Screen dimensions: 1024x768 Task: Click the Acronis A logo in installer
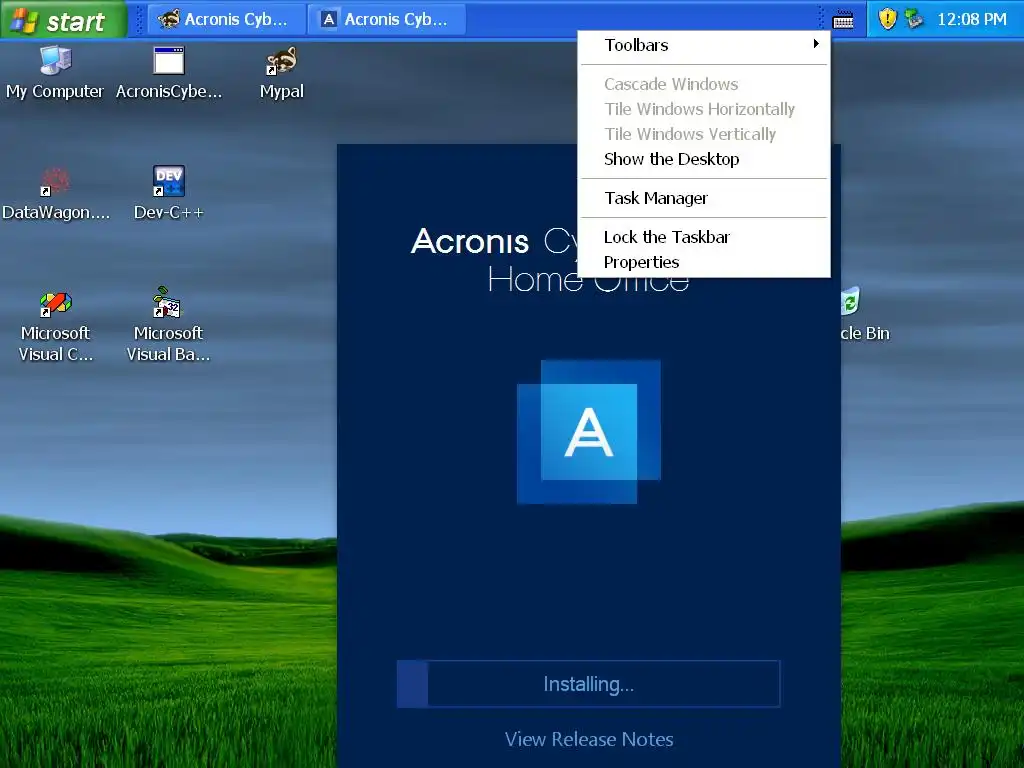pos(588,432)
